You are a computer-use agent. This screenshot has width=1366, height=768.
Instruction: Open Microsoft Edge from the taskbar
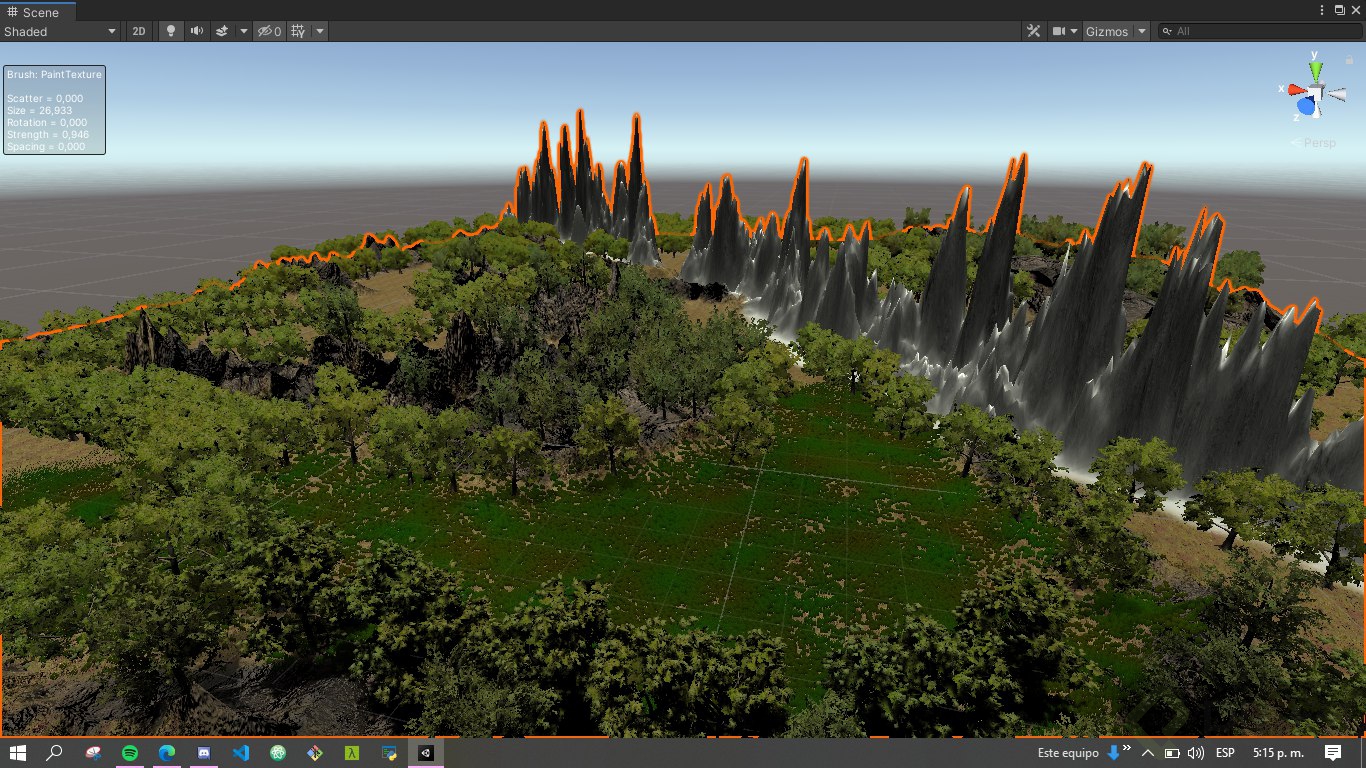167,753
